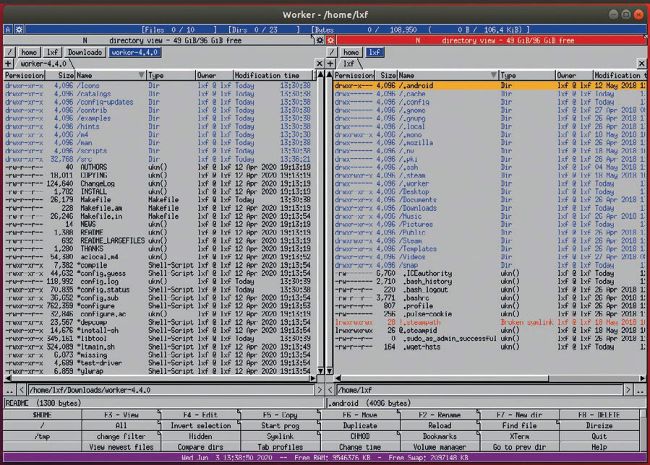Close the worker-4.4.0 tab with X
Screen dimensions: 650x465
320,64
